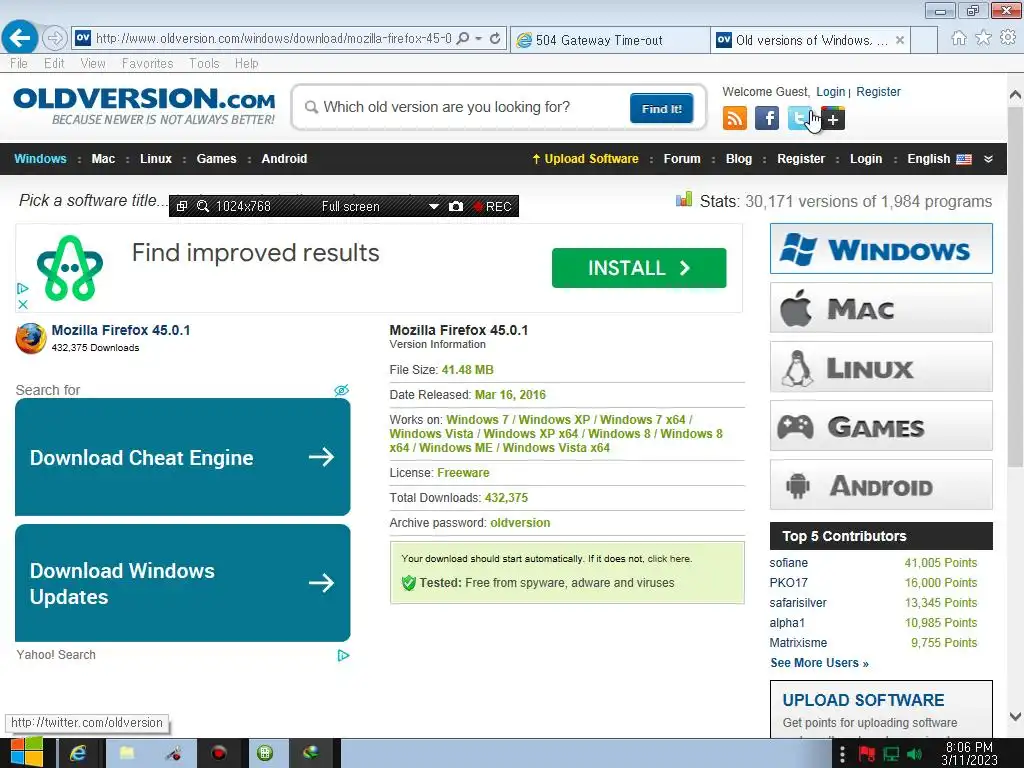Click the Twitter icon
The width and height of the screenshot is (1024, 768).
pyautogui.click(x=799, y=118)
